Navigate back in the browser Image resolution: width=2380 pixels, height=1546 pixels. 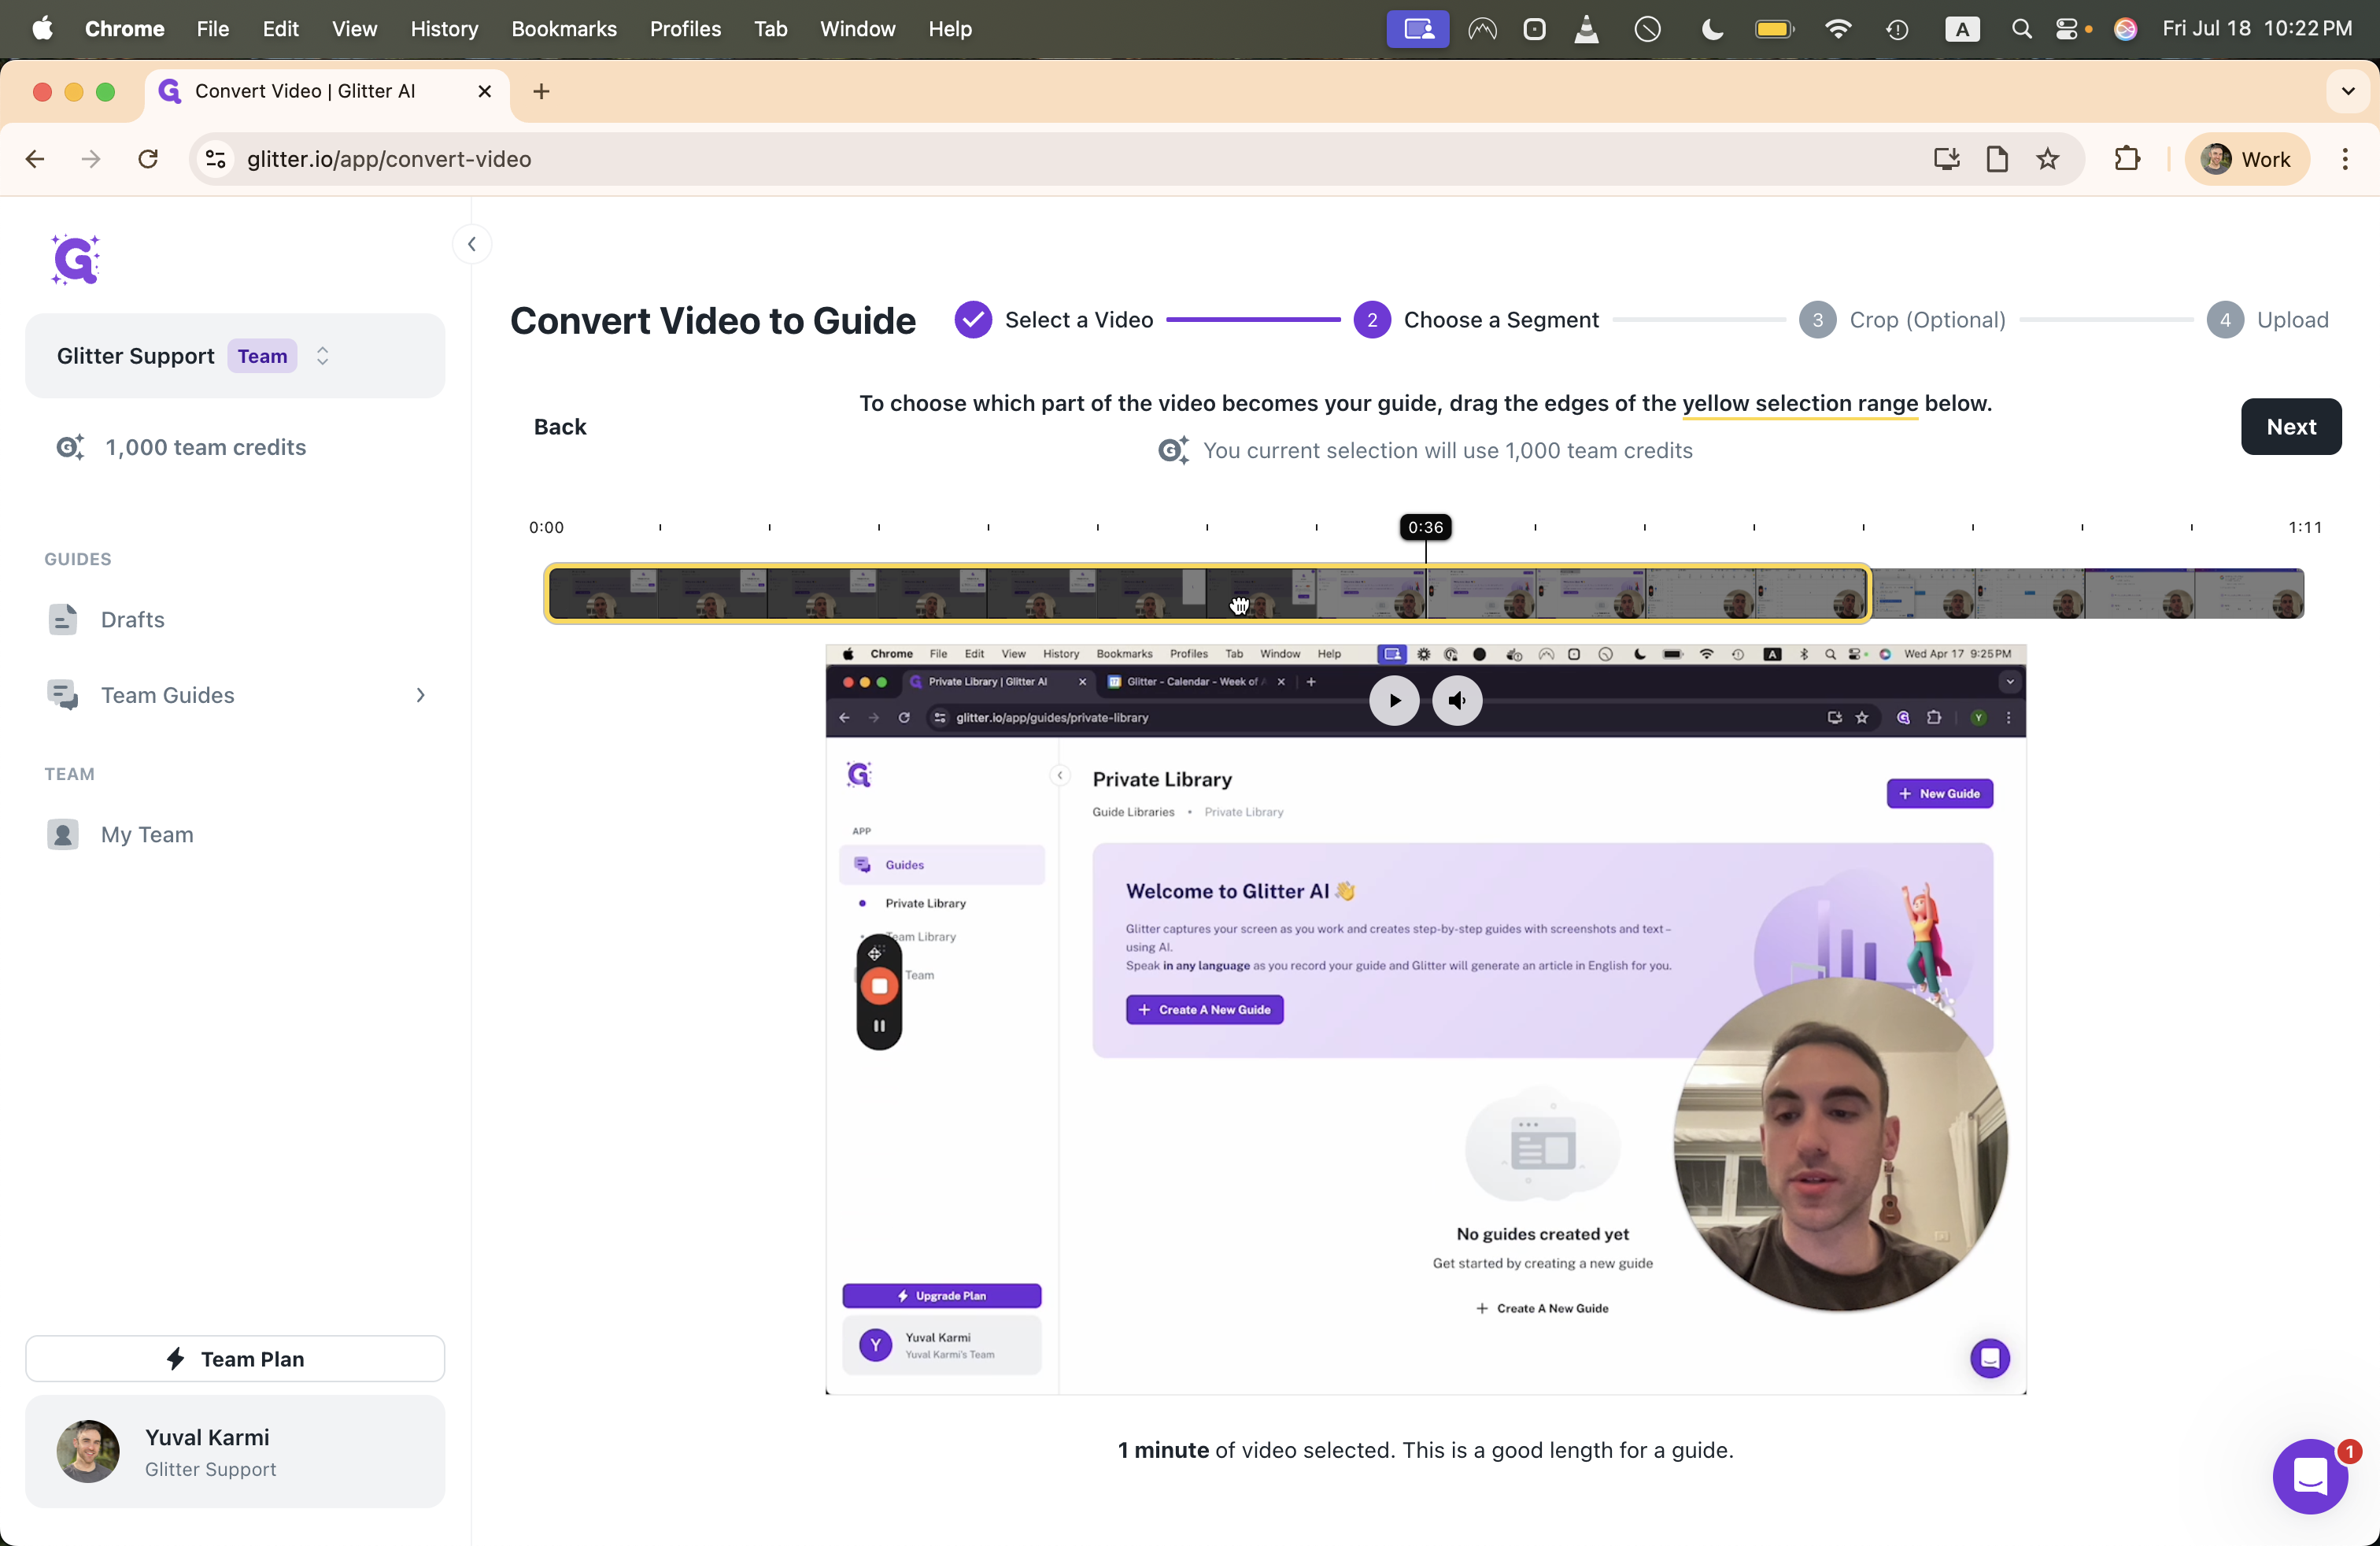tap(35, 159)
